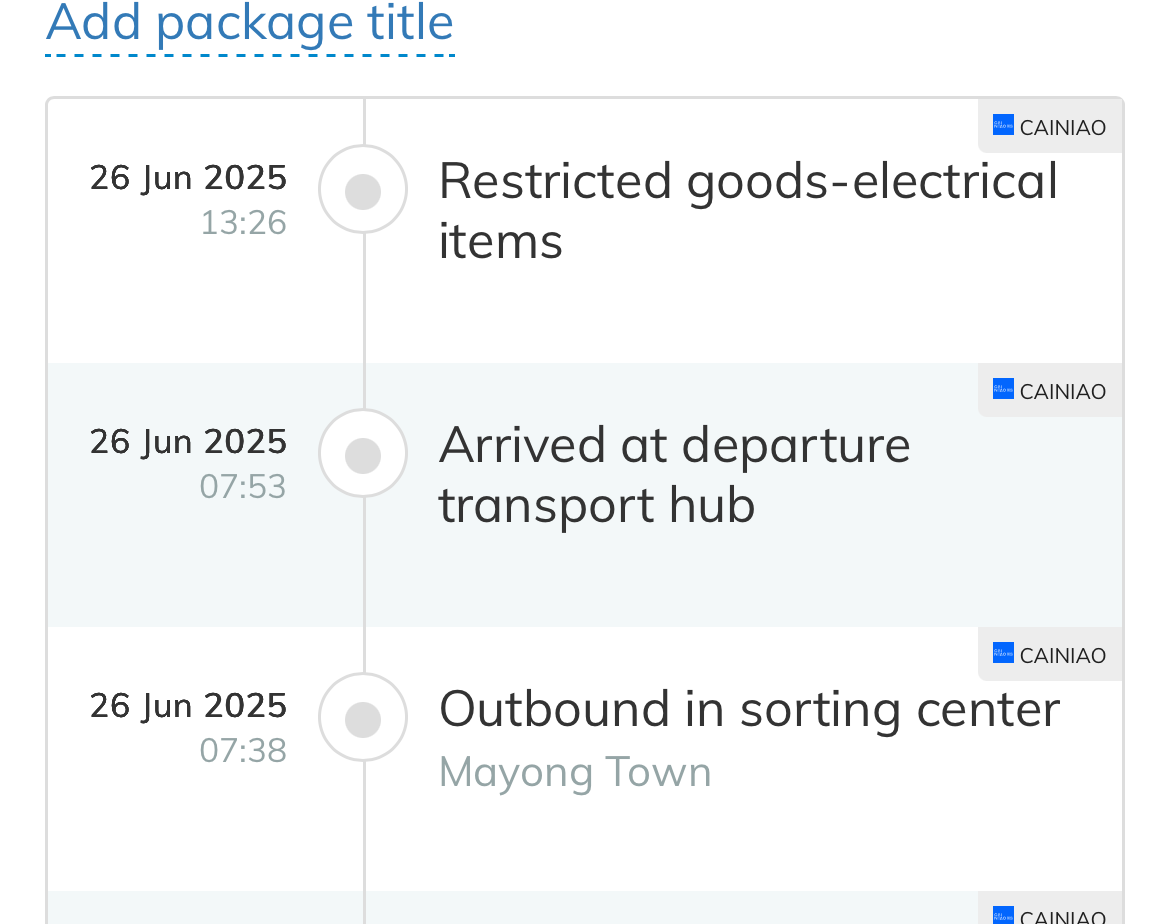The image size is (1170, 924).
Task: Select the timeline marker for 07:38 event
Action: tap(363, 718)
